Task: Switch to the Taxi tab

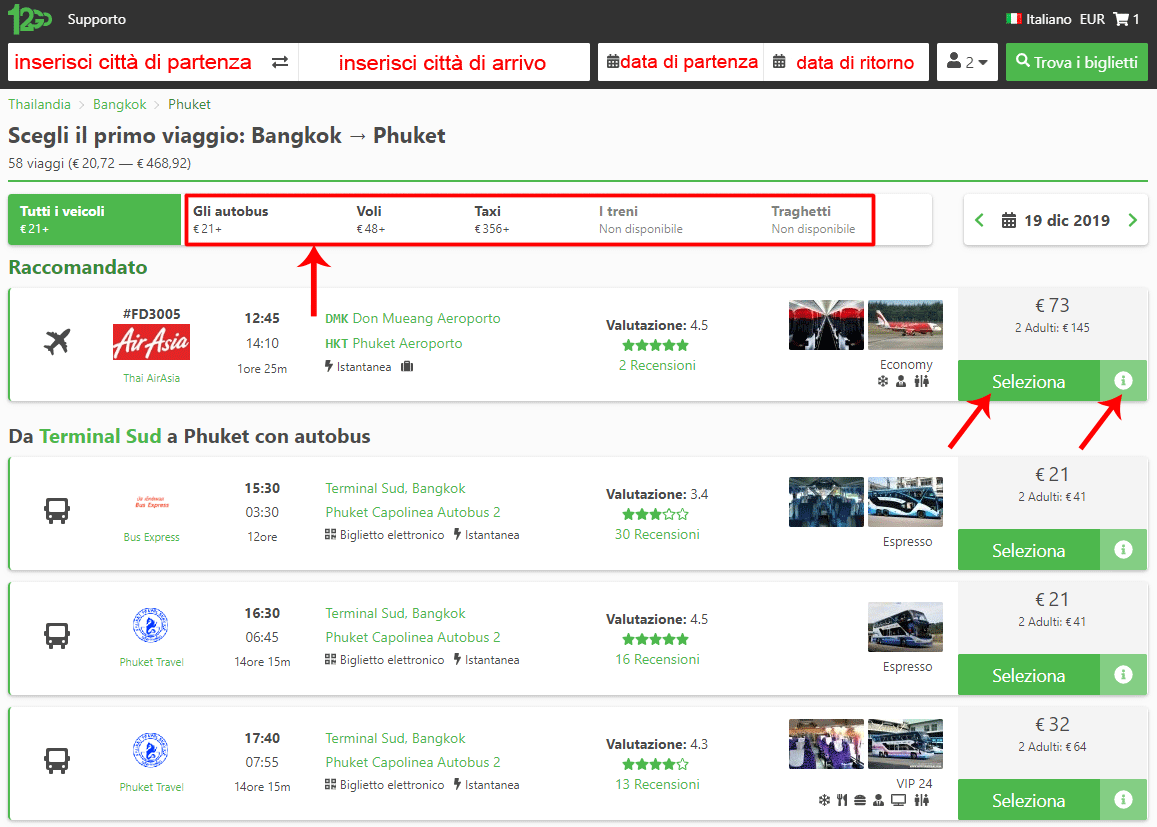Action: (491, 219)
